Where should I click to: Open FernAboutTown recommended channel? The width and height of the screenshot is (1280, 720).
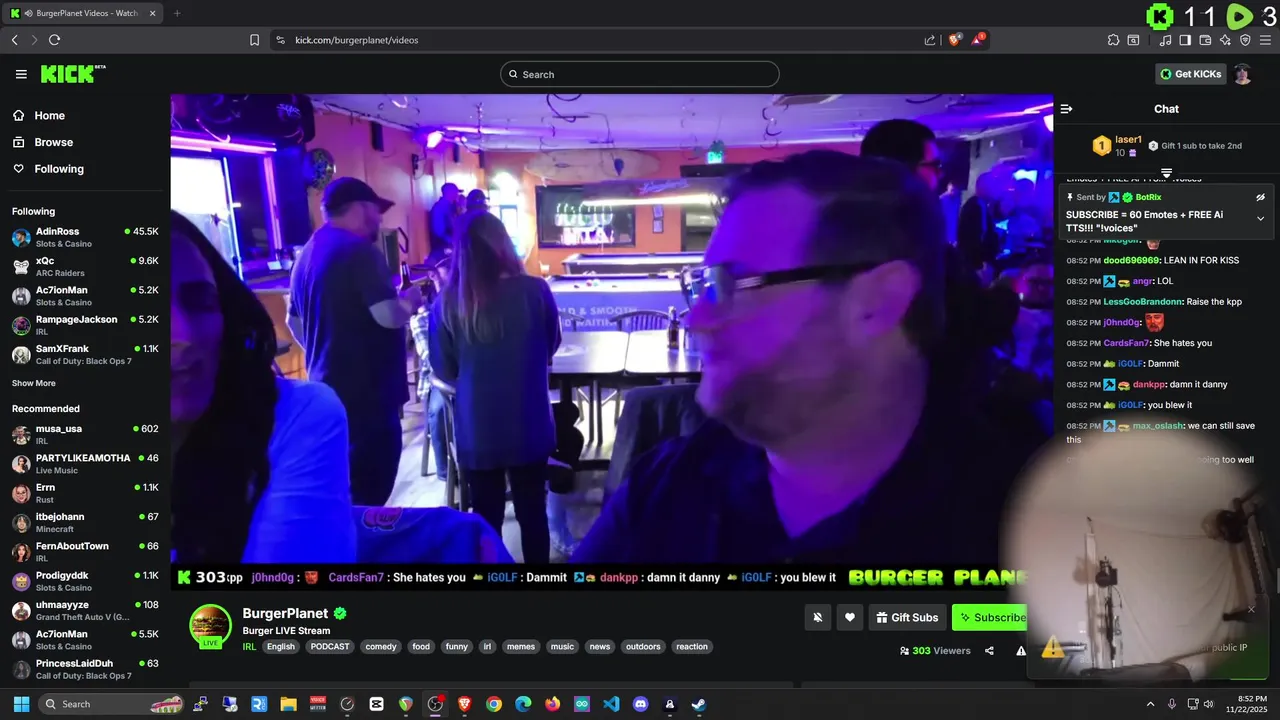coord(84,551)
